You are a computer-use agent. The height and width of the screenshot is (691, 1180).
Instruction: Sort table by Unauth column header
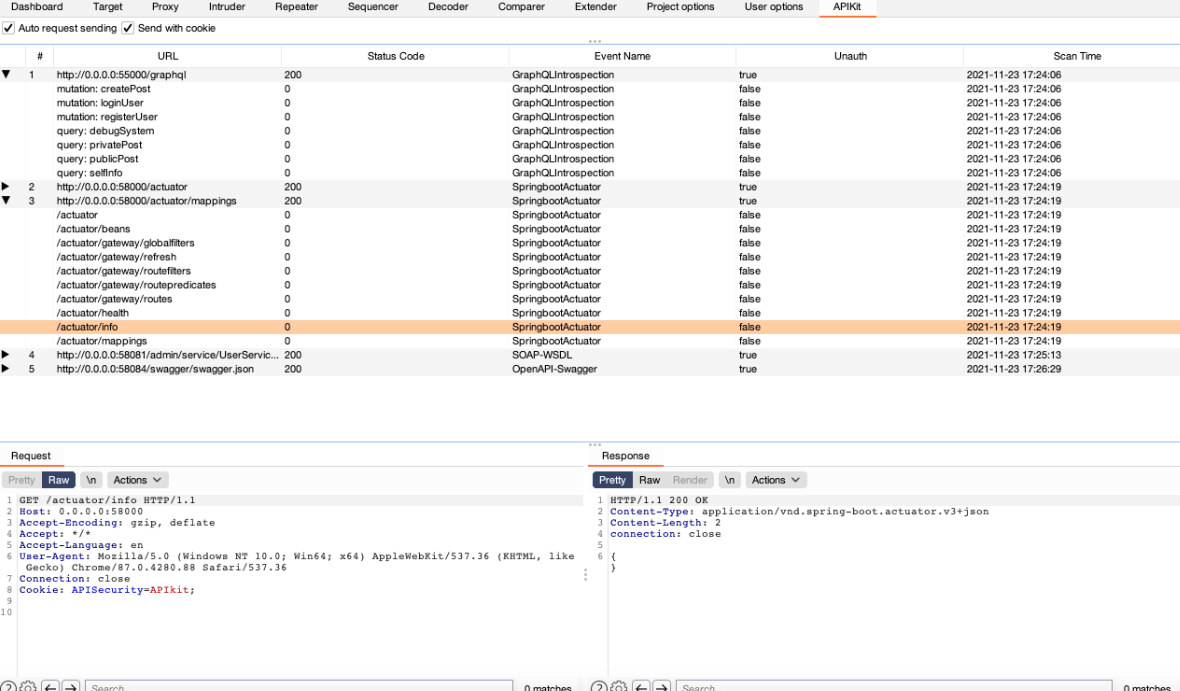tap(850, 56)
